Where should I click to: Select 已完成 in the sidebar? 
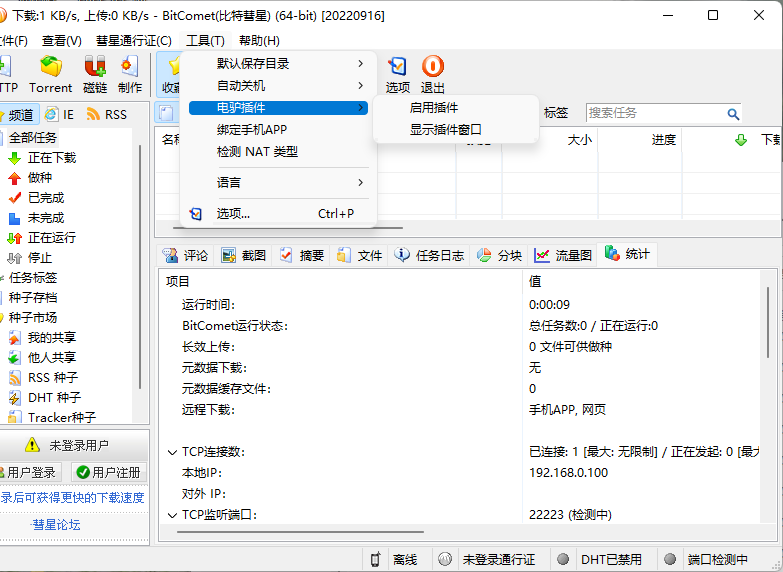pos(36,198)
